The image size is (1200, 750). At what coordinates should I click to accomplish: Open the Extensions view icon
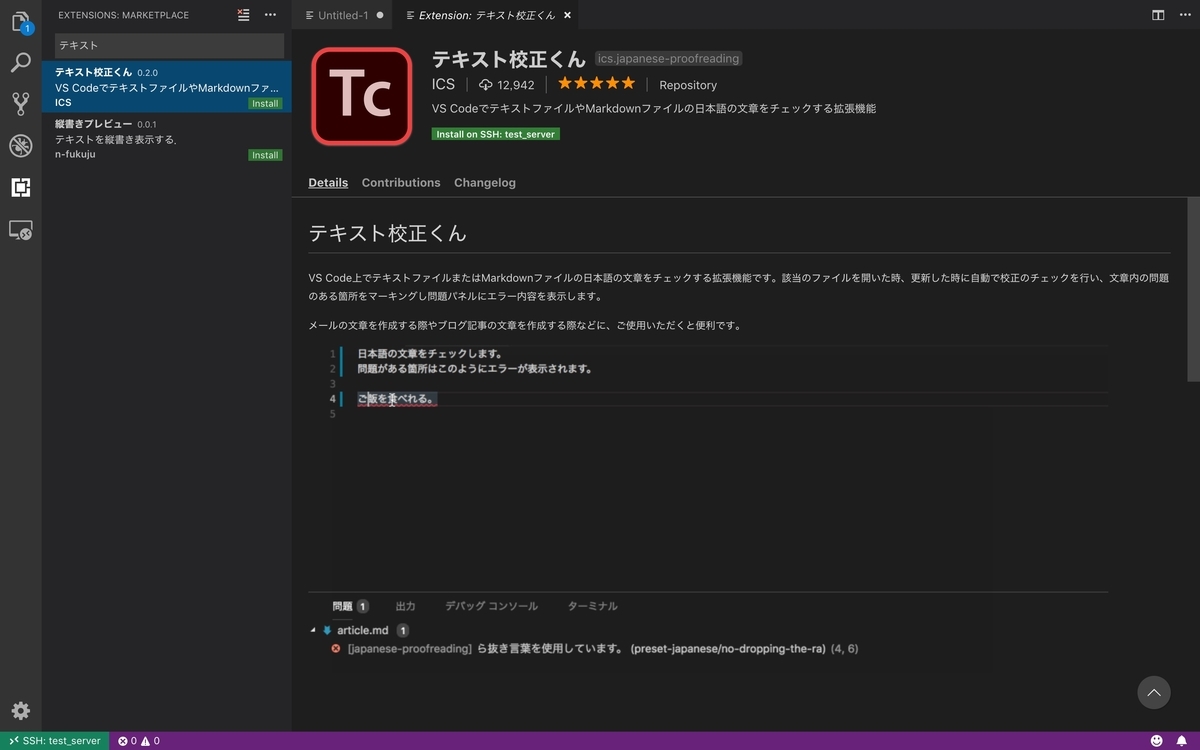click(x=20, y=187)
